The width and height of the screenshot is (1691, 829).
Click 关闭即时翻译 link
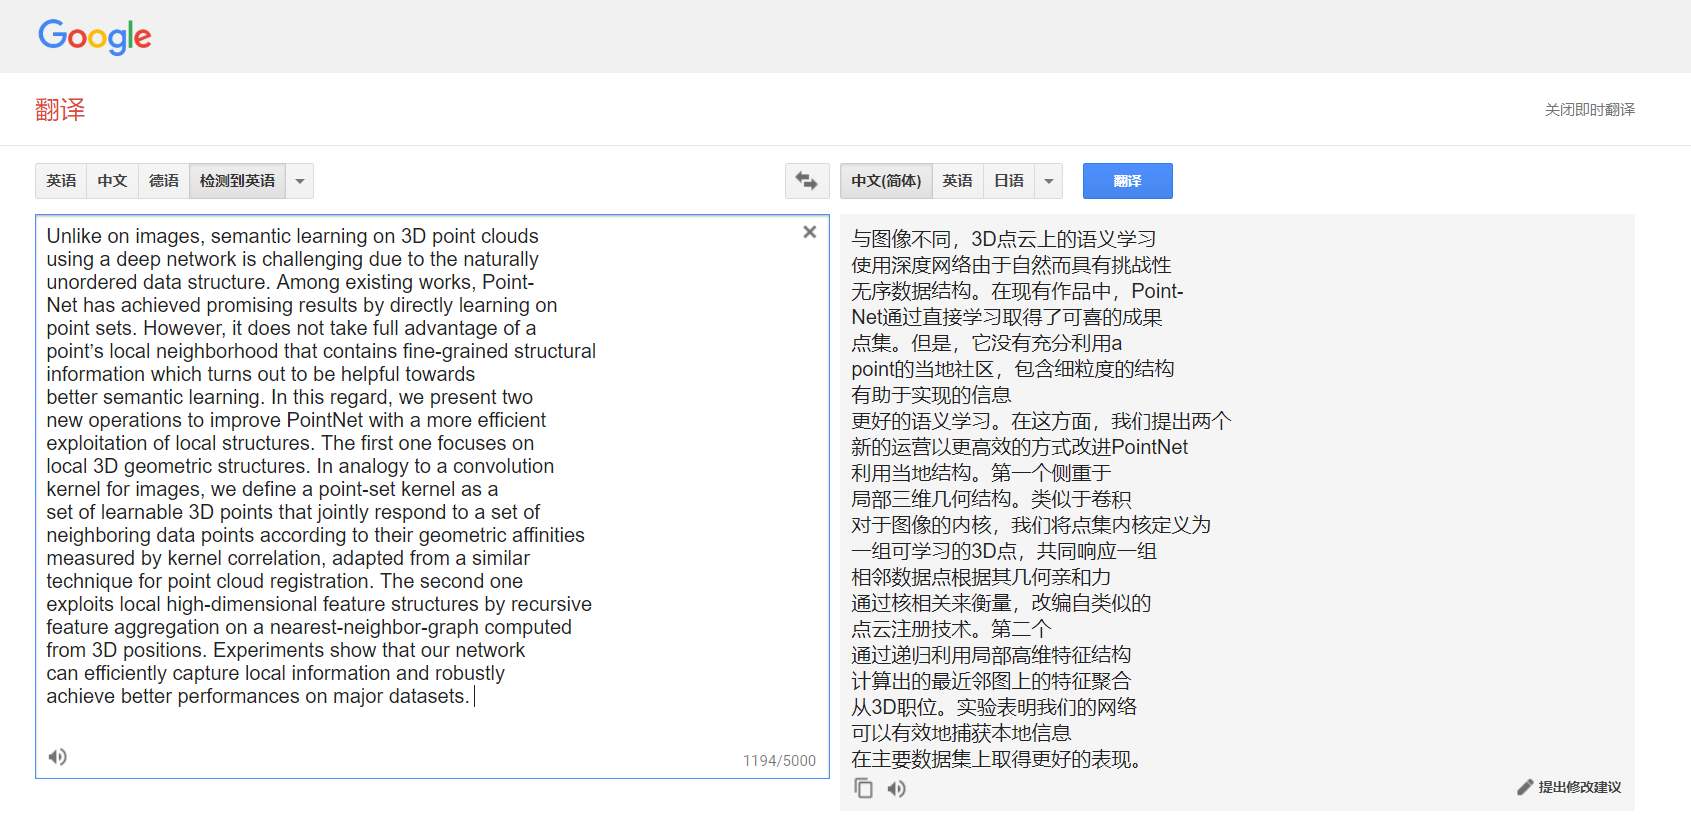(x=1590, y=110)
